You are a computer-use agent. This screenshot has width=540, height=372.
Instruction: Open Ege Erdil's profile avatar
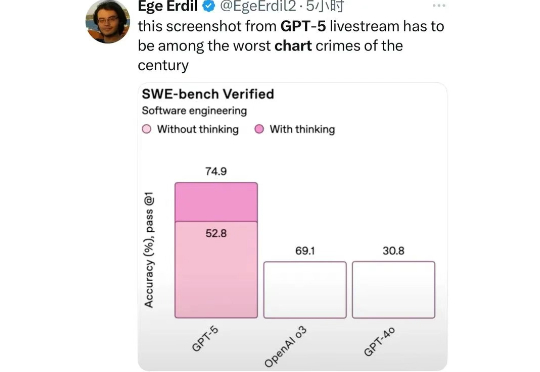[108, 22]
